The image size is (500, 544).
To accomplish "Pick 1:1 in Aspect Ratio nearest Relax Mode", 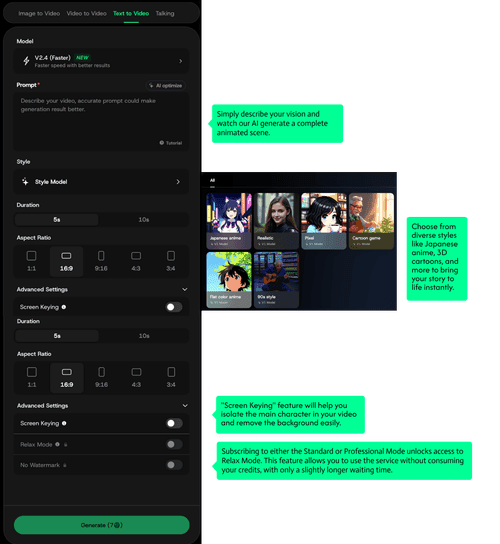I will (32, 377).
